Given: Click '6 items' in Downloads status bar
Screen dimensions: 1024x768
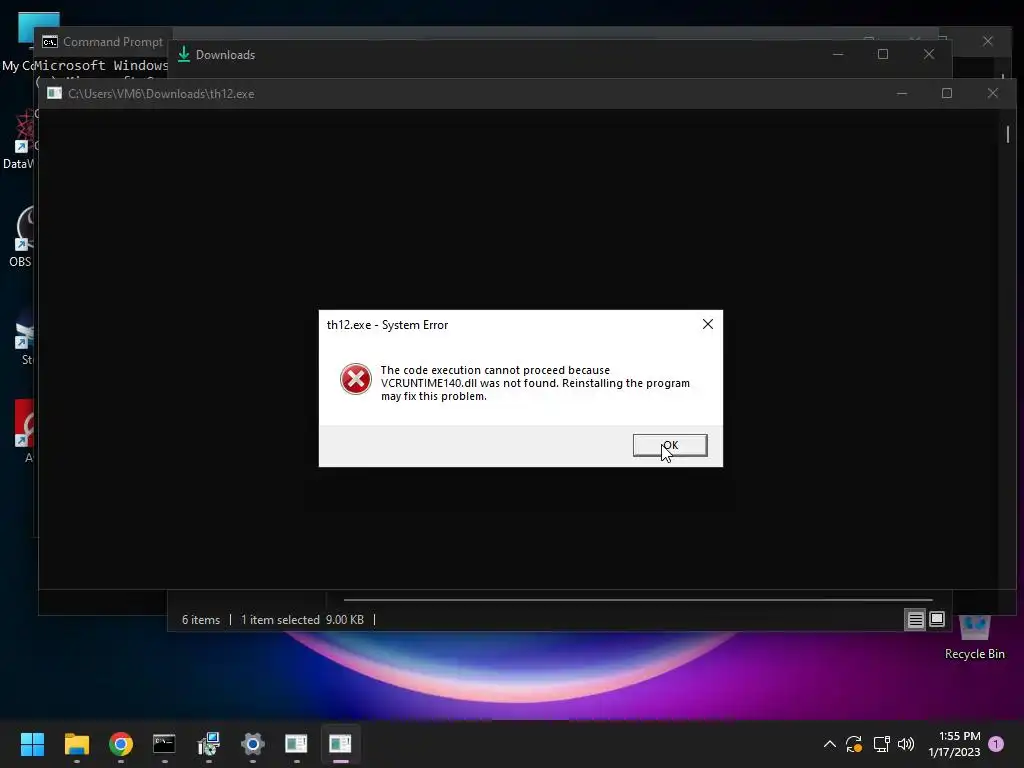Looking at the screenshot, I should pyautogui.click(x=201, y=620).
